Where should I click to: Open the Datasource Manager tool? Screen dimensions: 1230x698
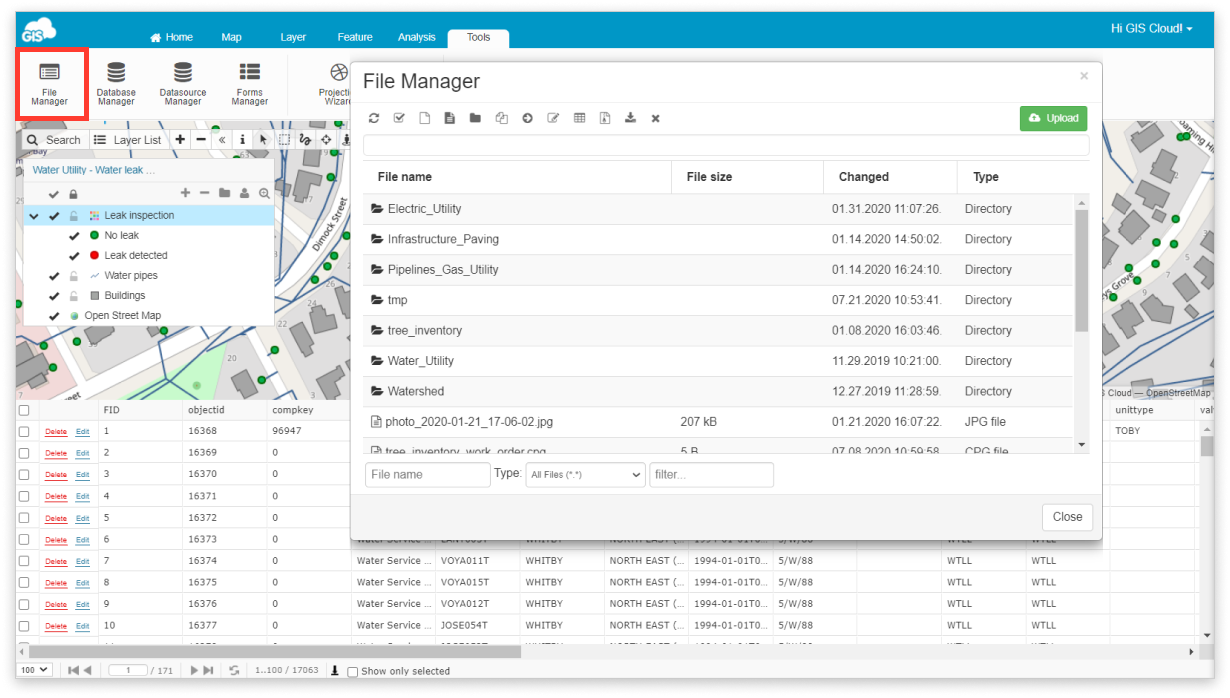click(183, 83)
